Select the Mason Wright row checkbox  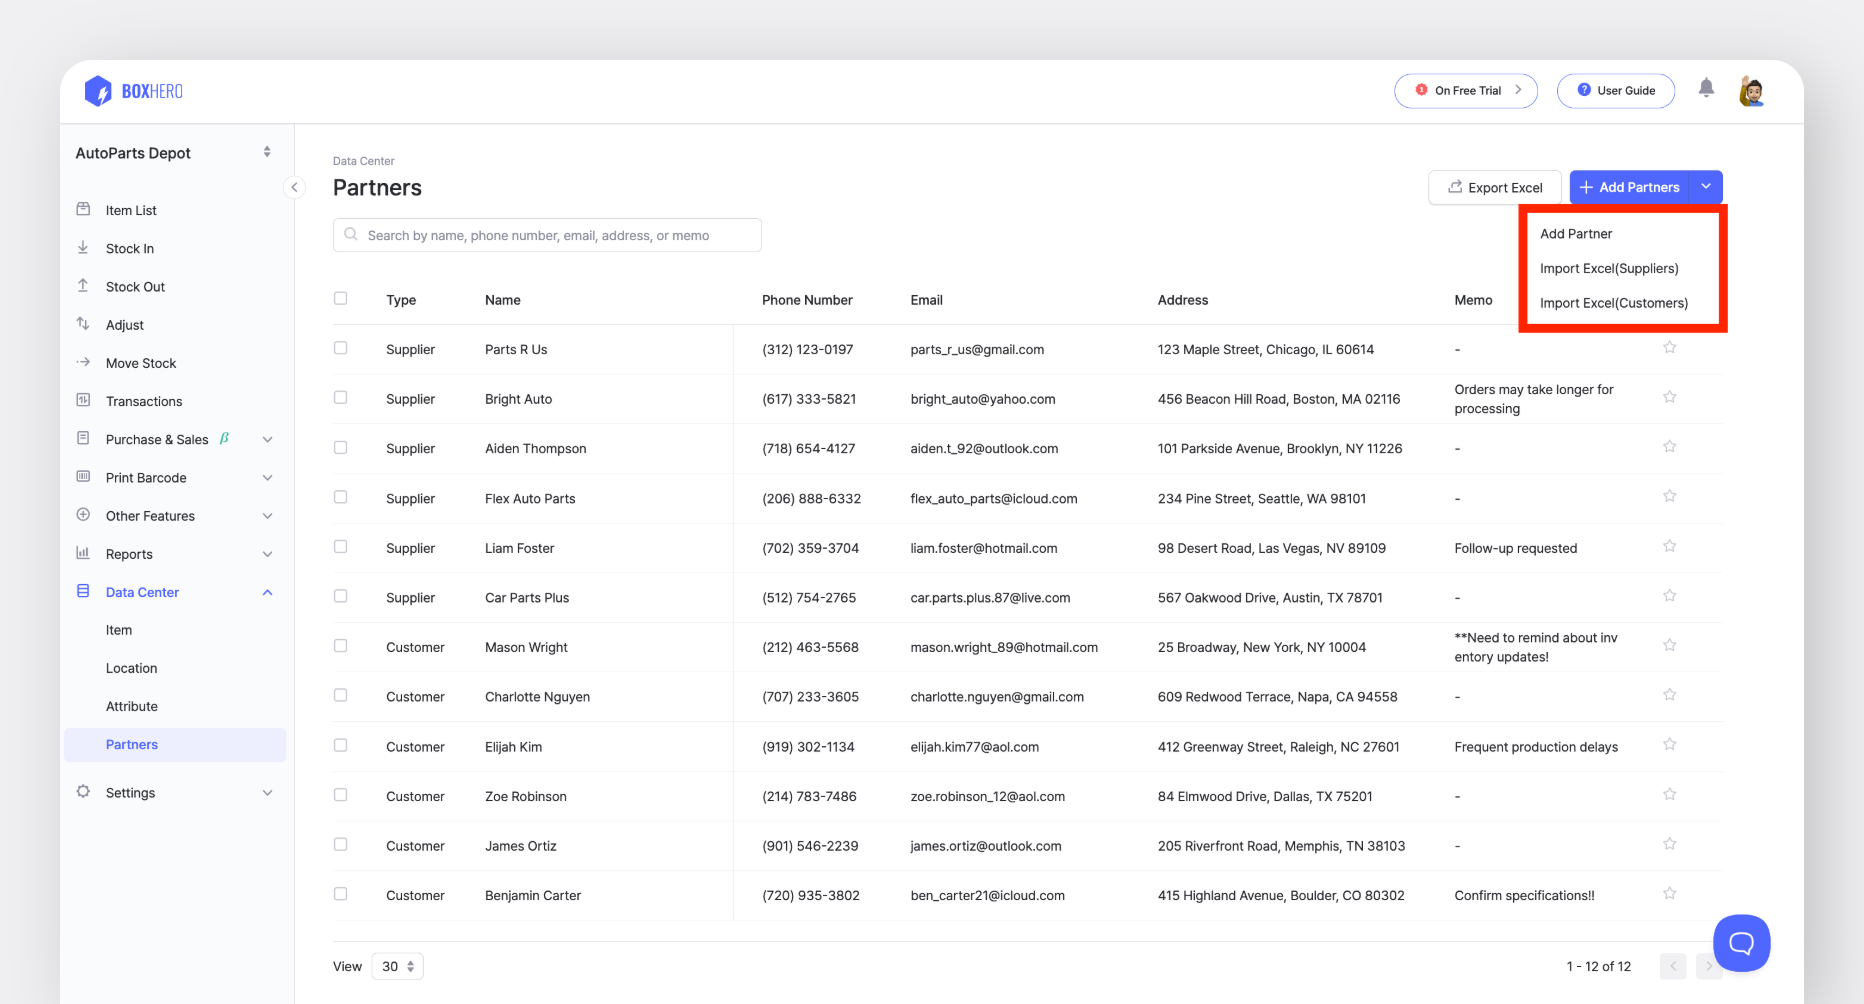[x=341, y=646]
